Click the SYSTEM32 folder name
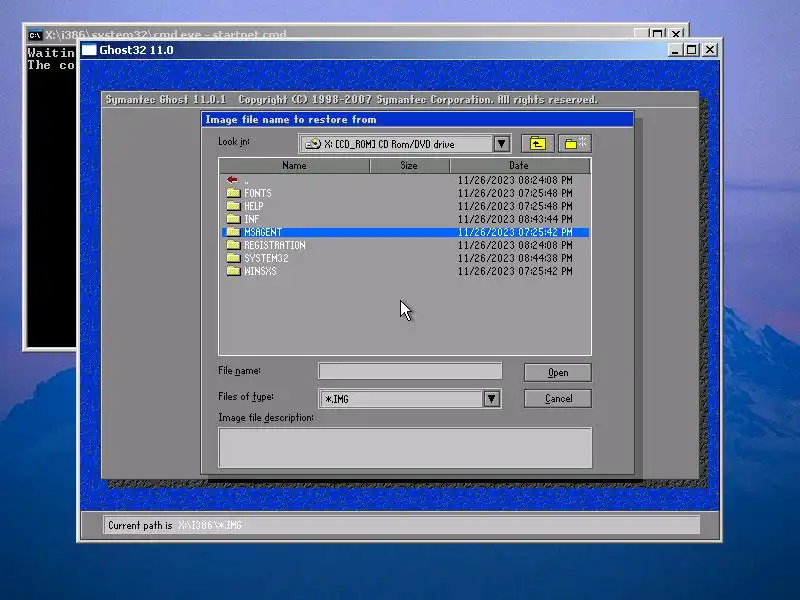Screen dimensions: 800x600 (266, 258)
